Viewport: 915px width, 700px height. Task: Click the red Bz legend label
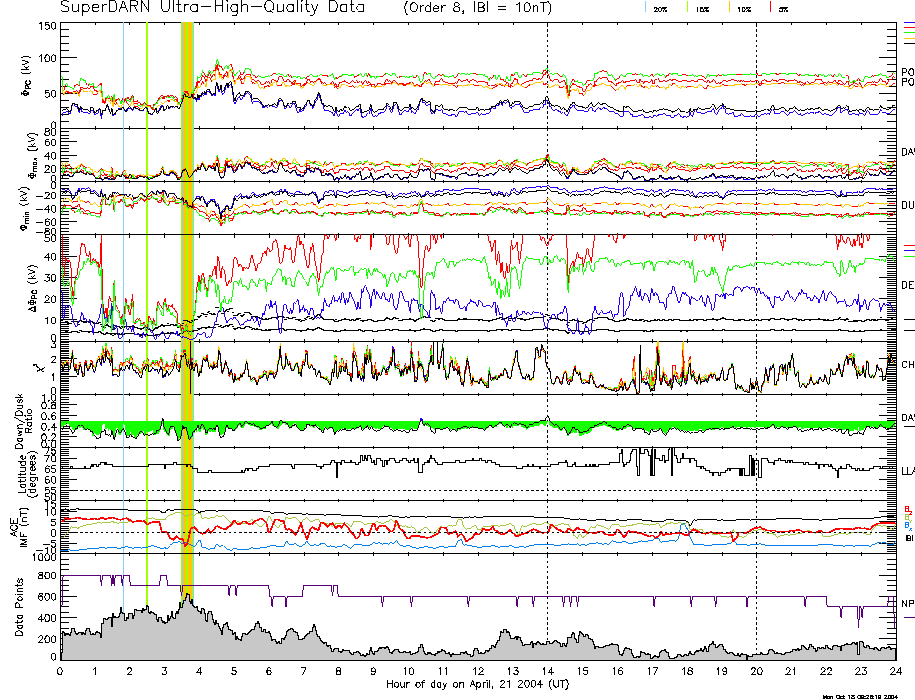[907, 509]
